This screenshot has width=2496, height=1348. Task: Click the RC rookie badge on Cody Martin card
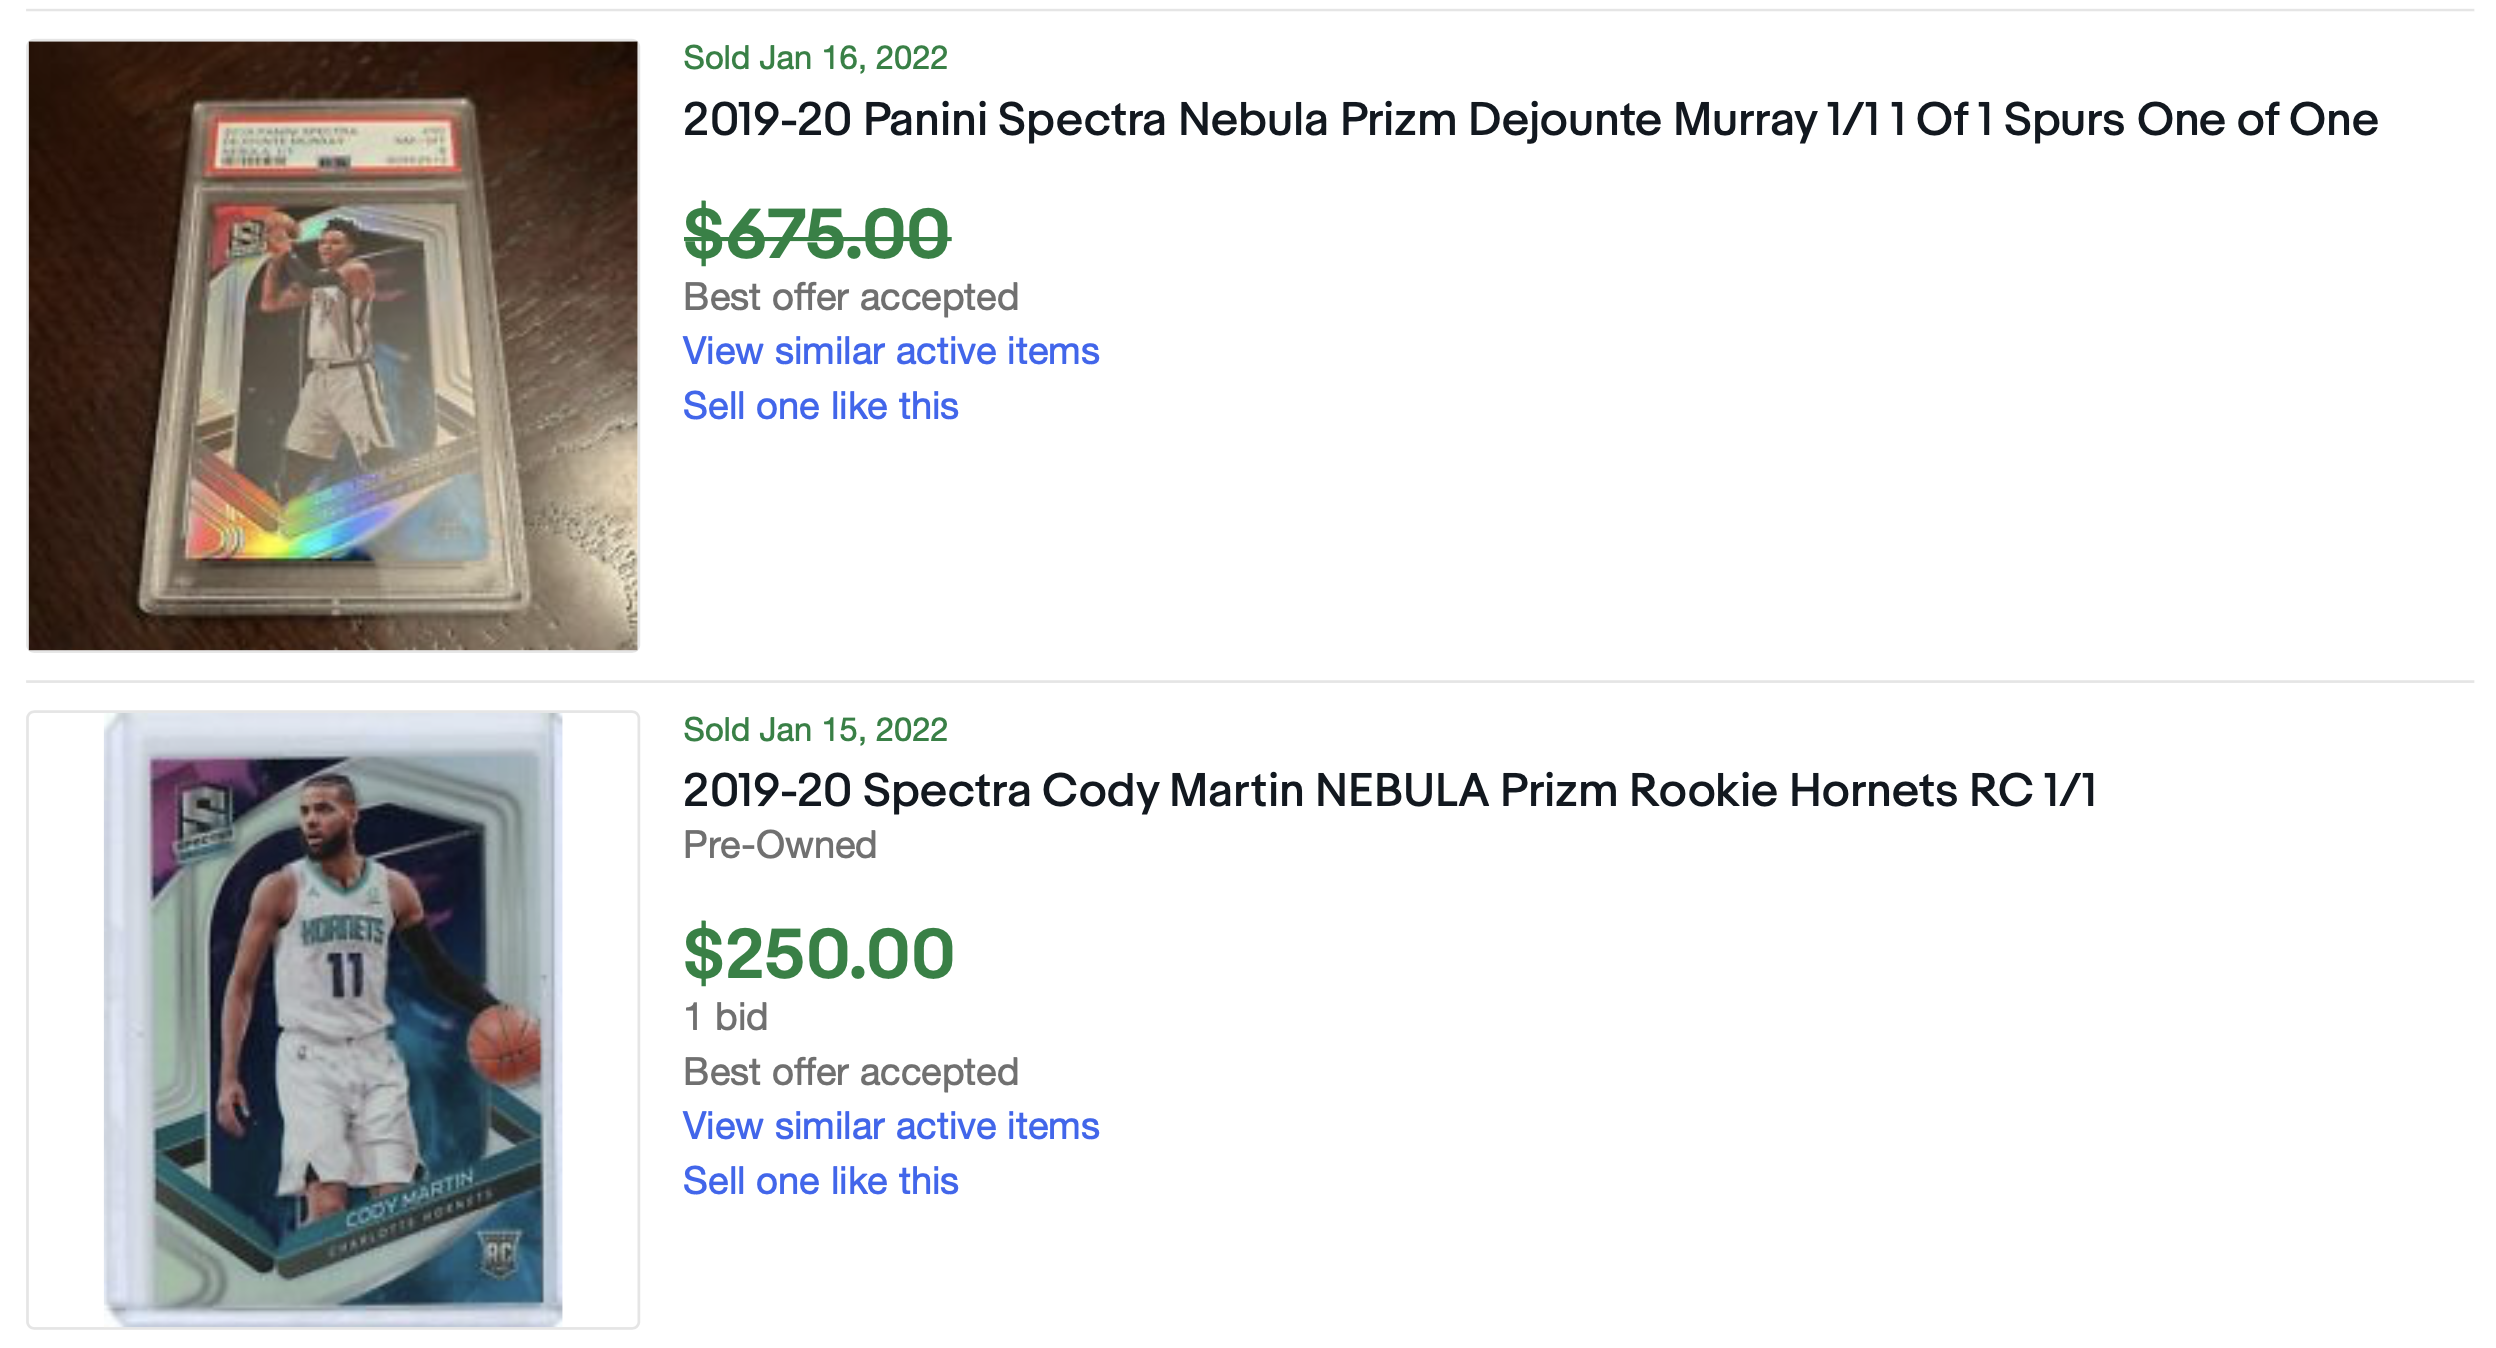tap(499, 1252)
